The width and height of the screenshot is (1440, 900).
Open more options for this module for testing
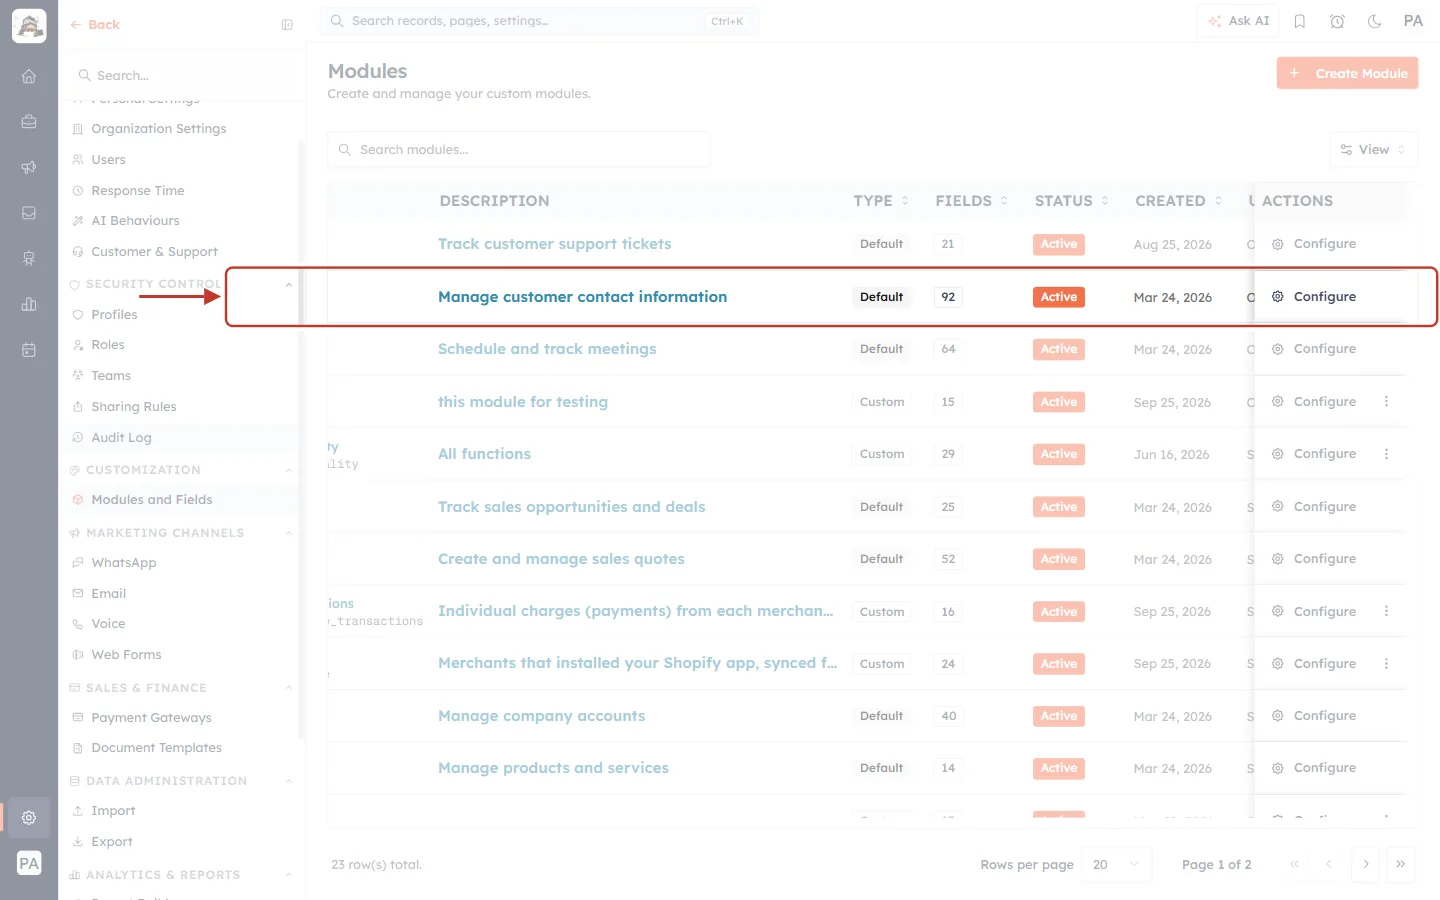(x=1386, y=402)
